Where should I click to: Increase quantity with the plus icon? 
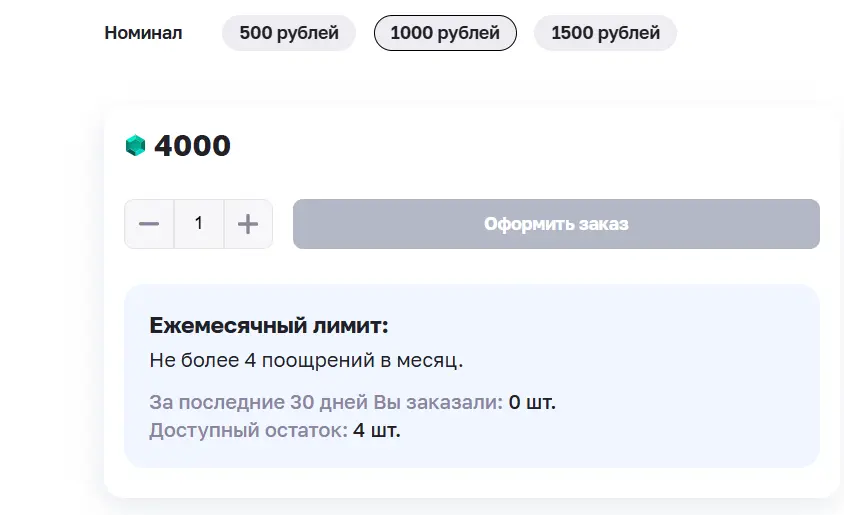coord(248,224)
